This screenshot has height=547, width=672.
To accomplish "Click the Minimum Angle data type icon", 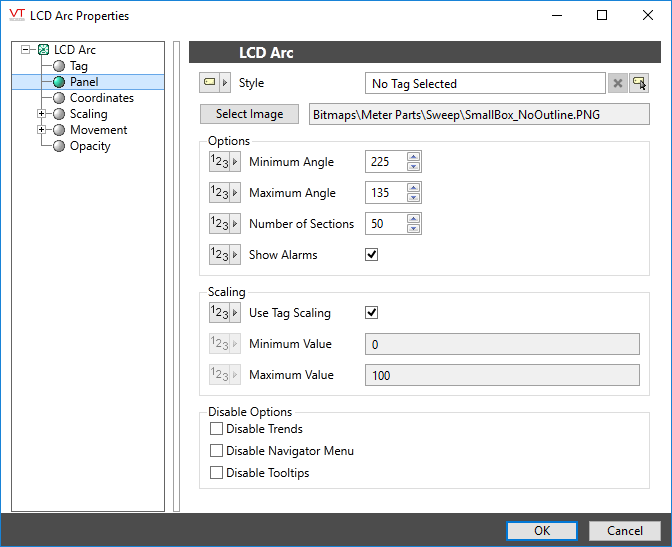I will tap(219, 162).
